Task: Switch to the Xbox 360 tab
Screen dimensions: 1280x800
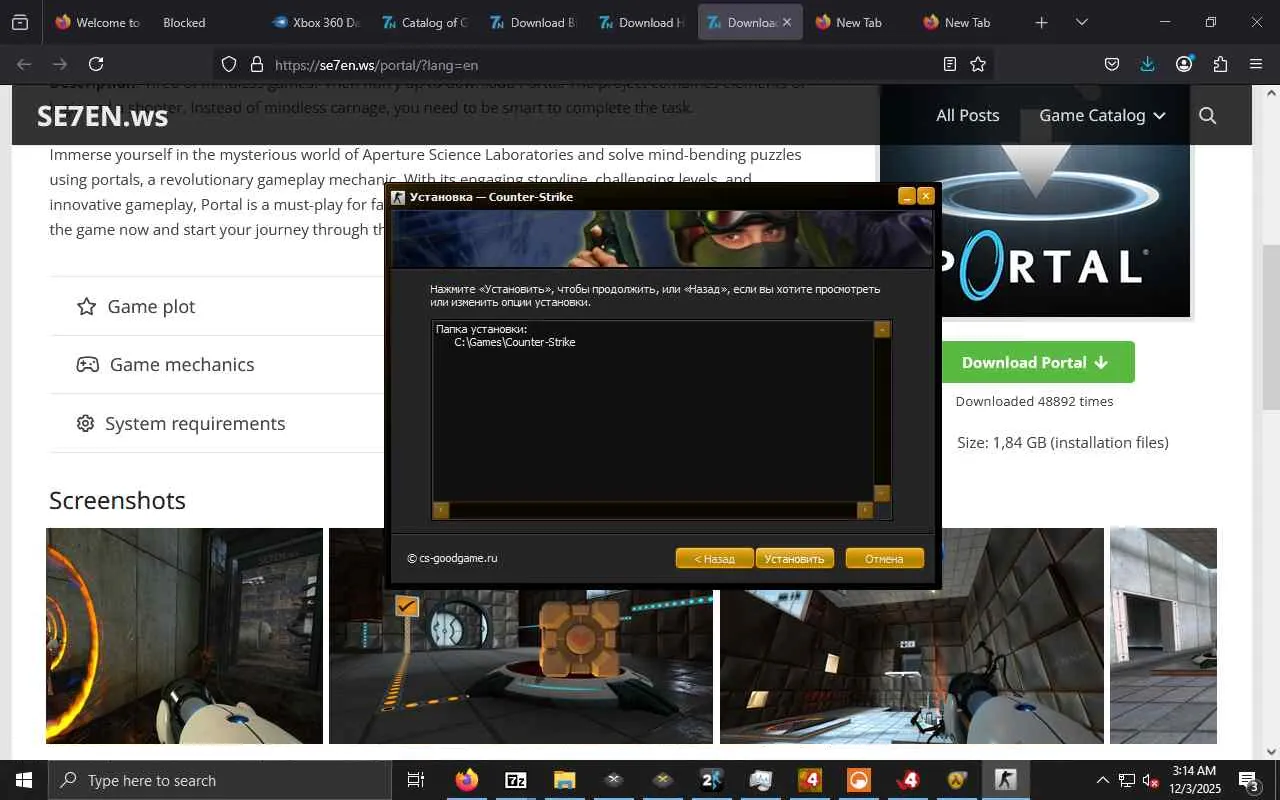Action: [x=316, y=22]
